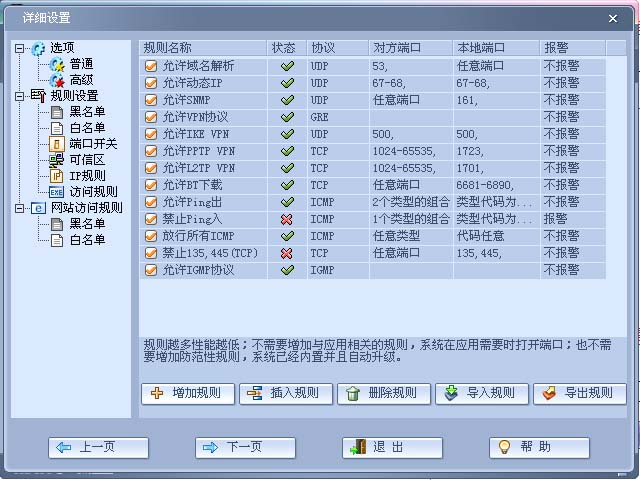Image resolution: width=640 pixels, height=480 pixels.
Task: Click 白名单 document icon under 网站访问规则
Action: tap(57, 240)
